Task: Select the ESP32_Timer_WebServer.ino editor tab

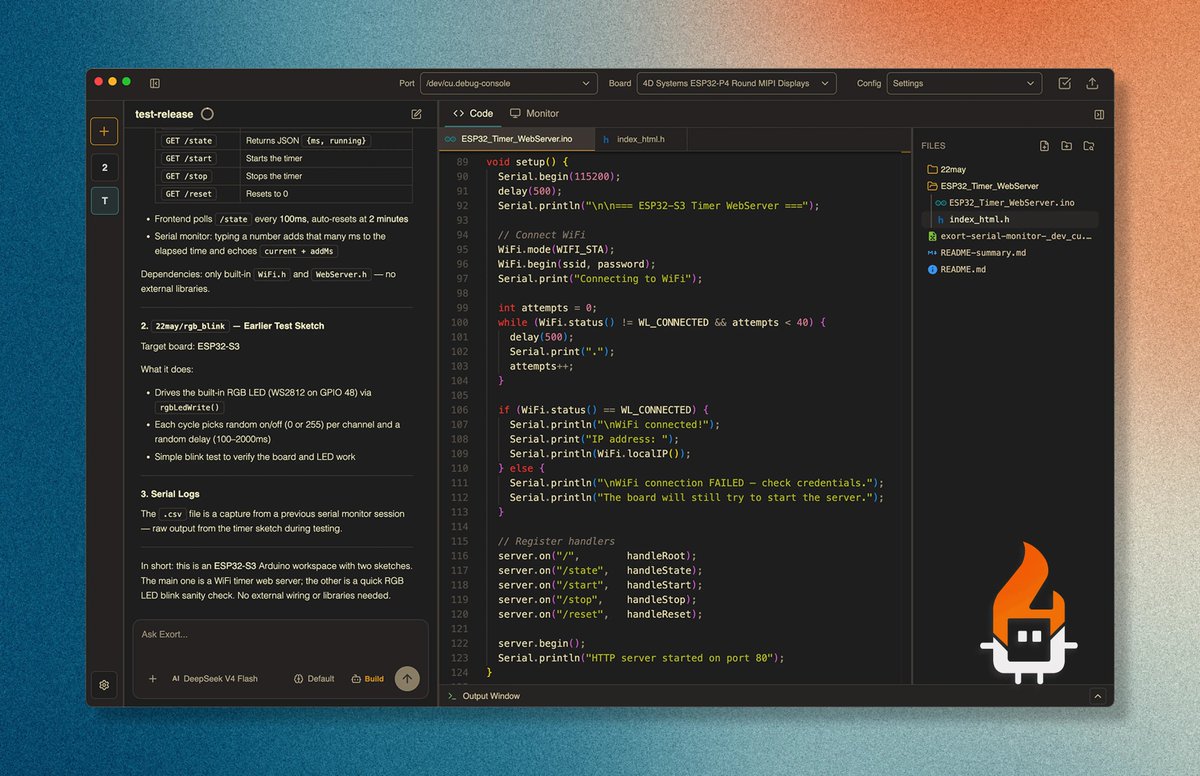Action: click(x=516, y=139)
